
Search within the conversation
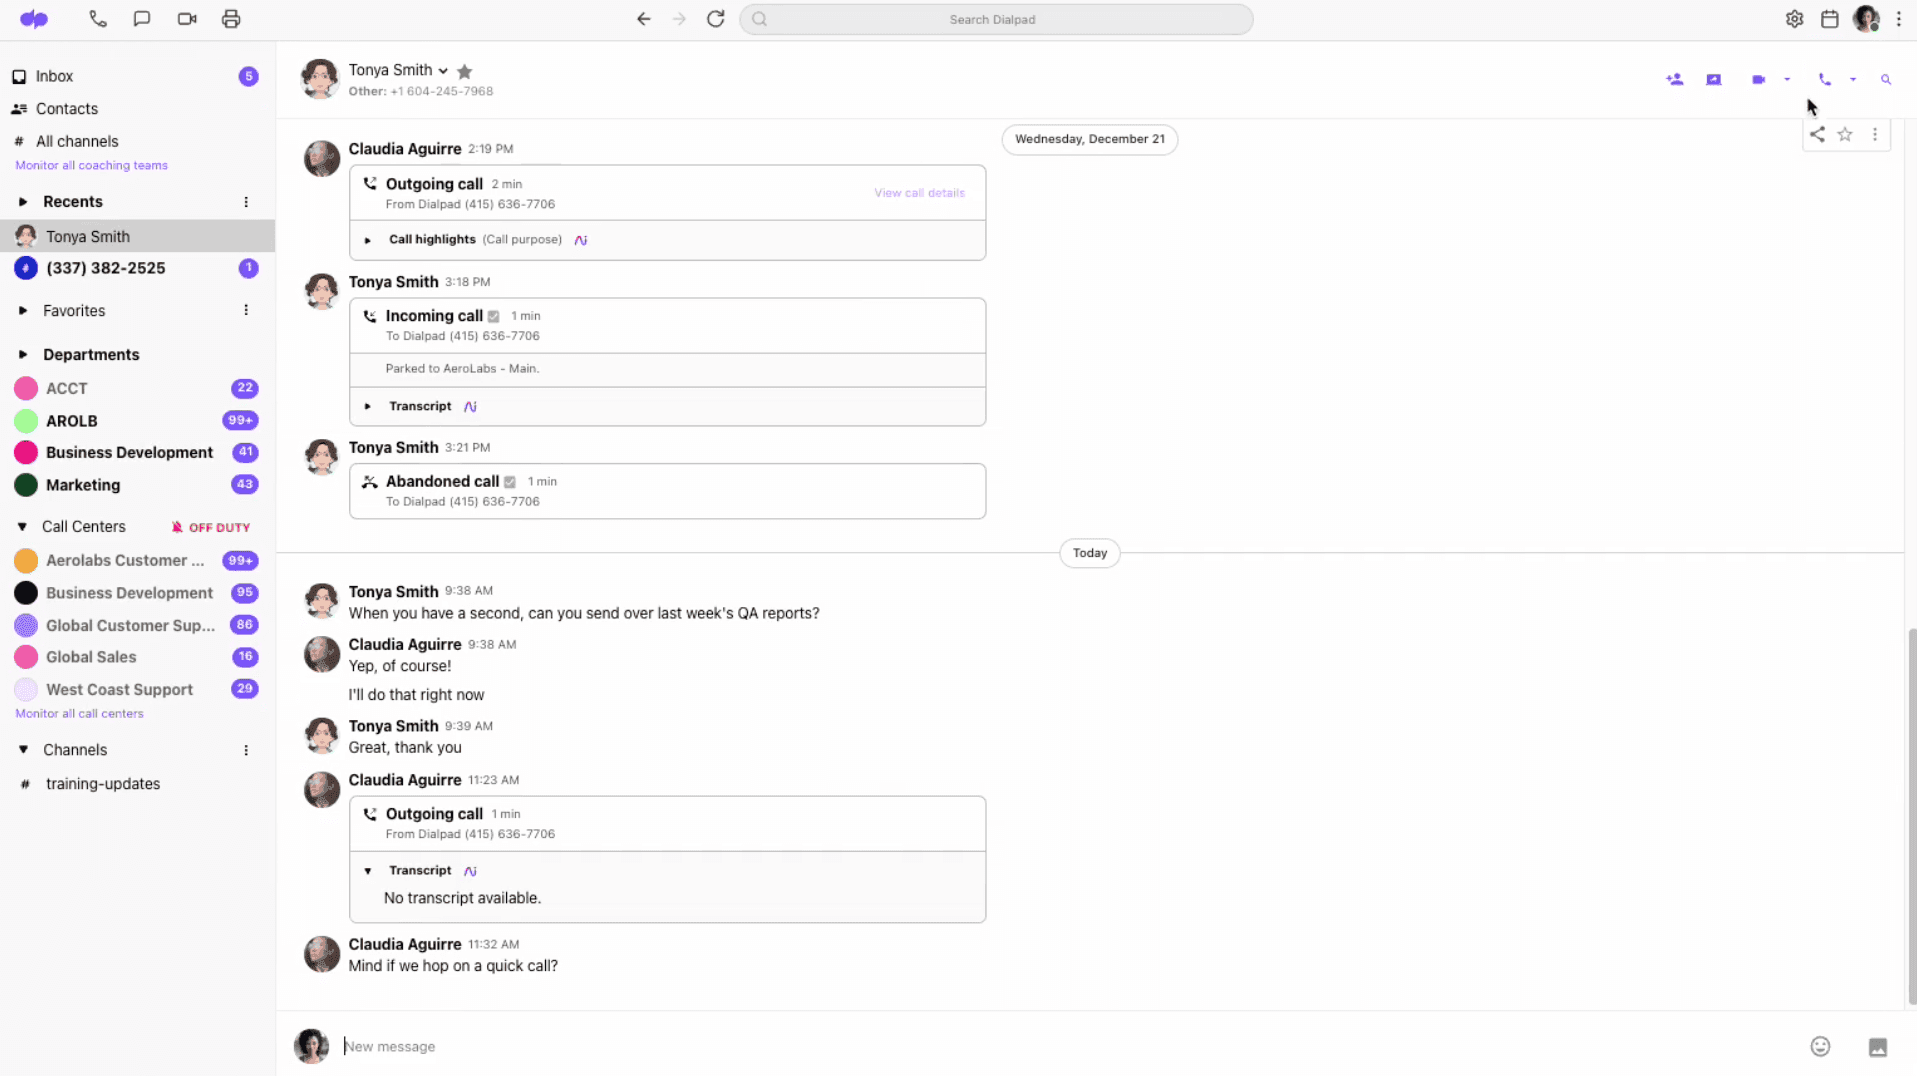click(x=1886, y=79)
